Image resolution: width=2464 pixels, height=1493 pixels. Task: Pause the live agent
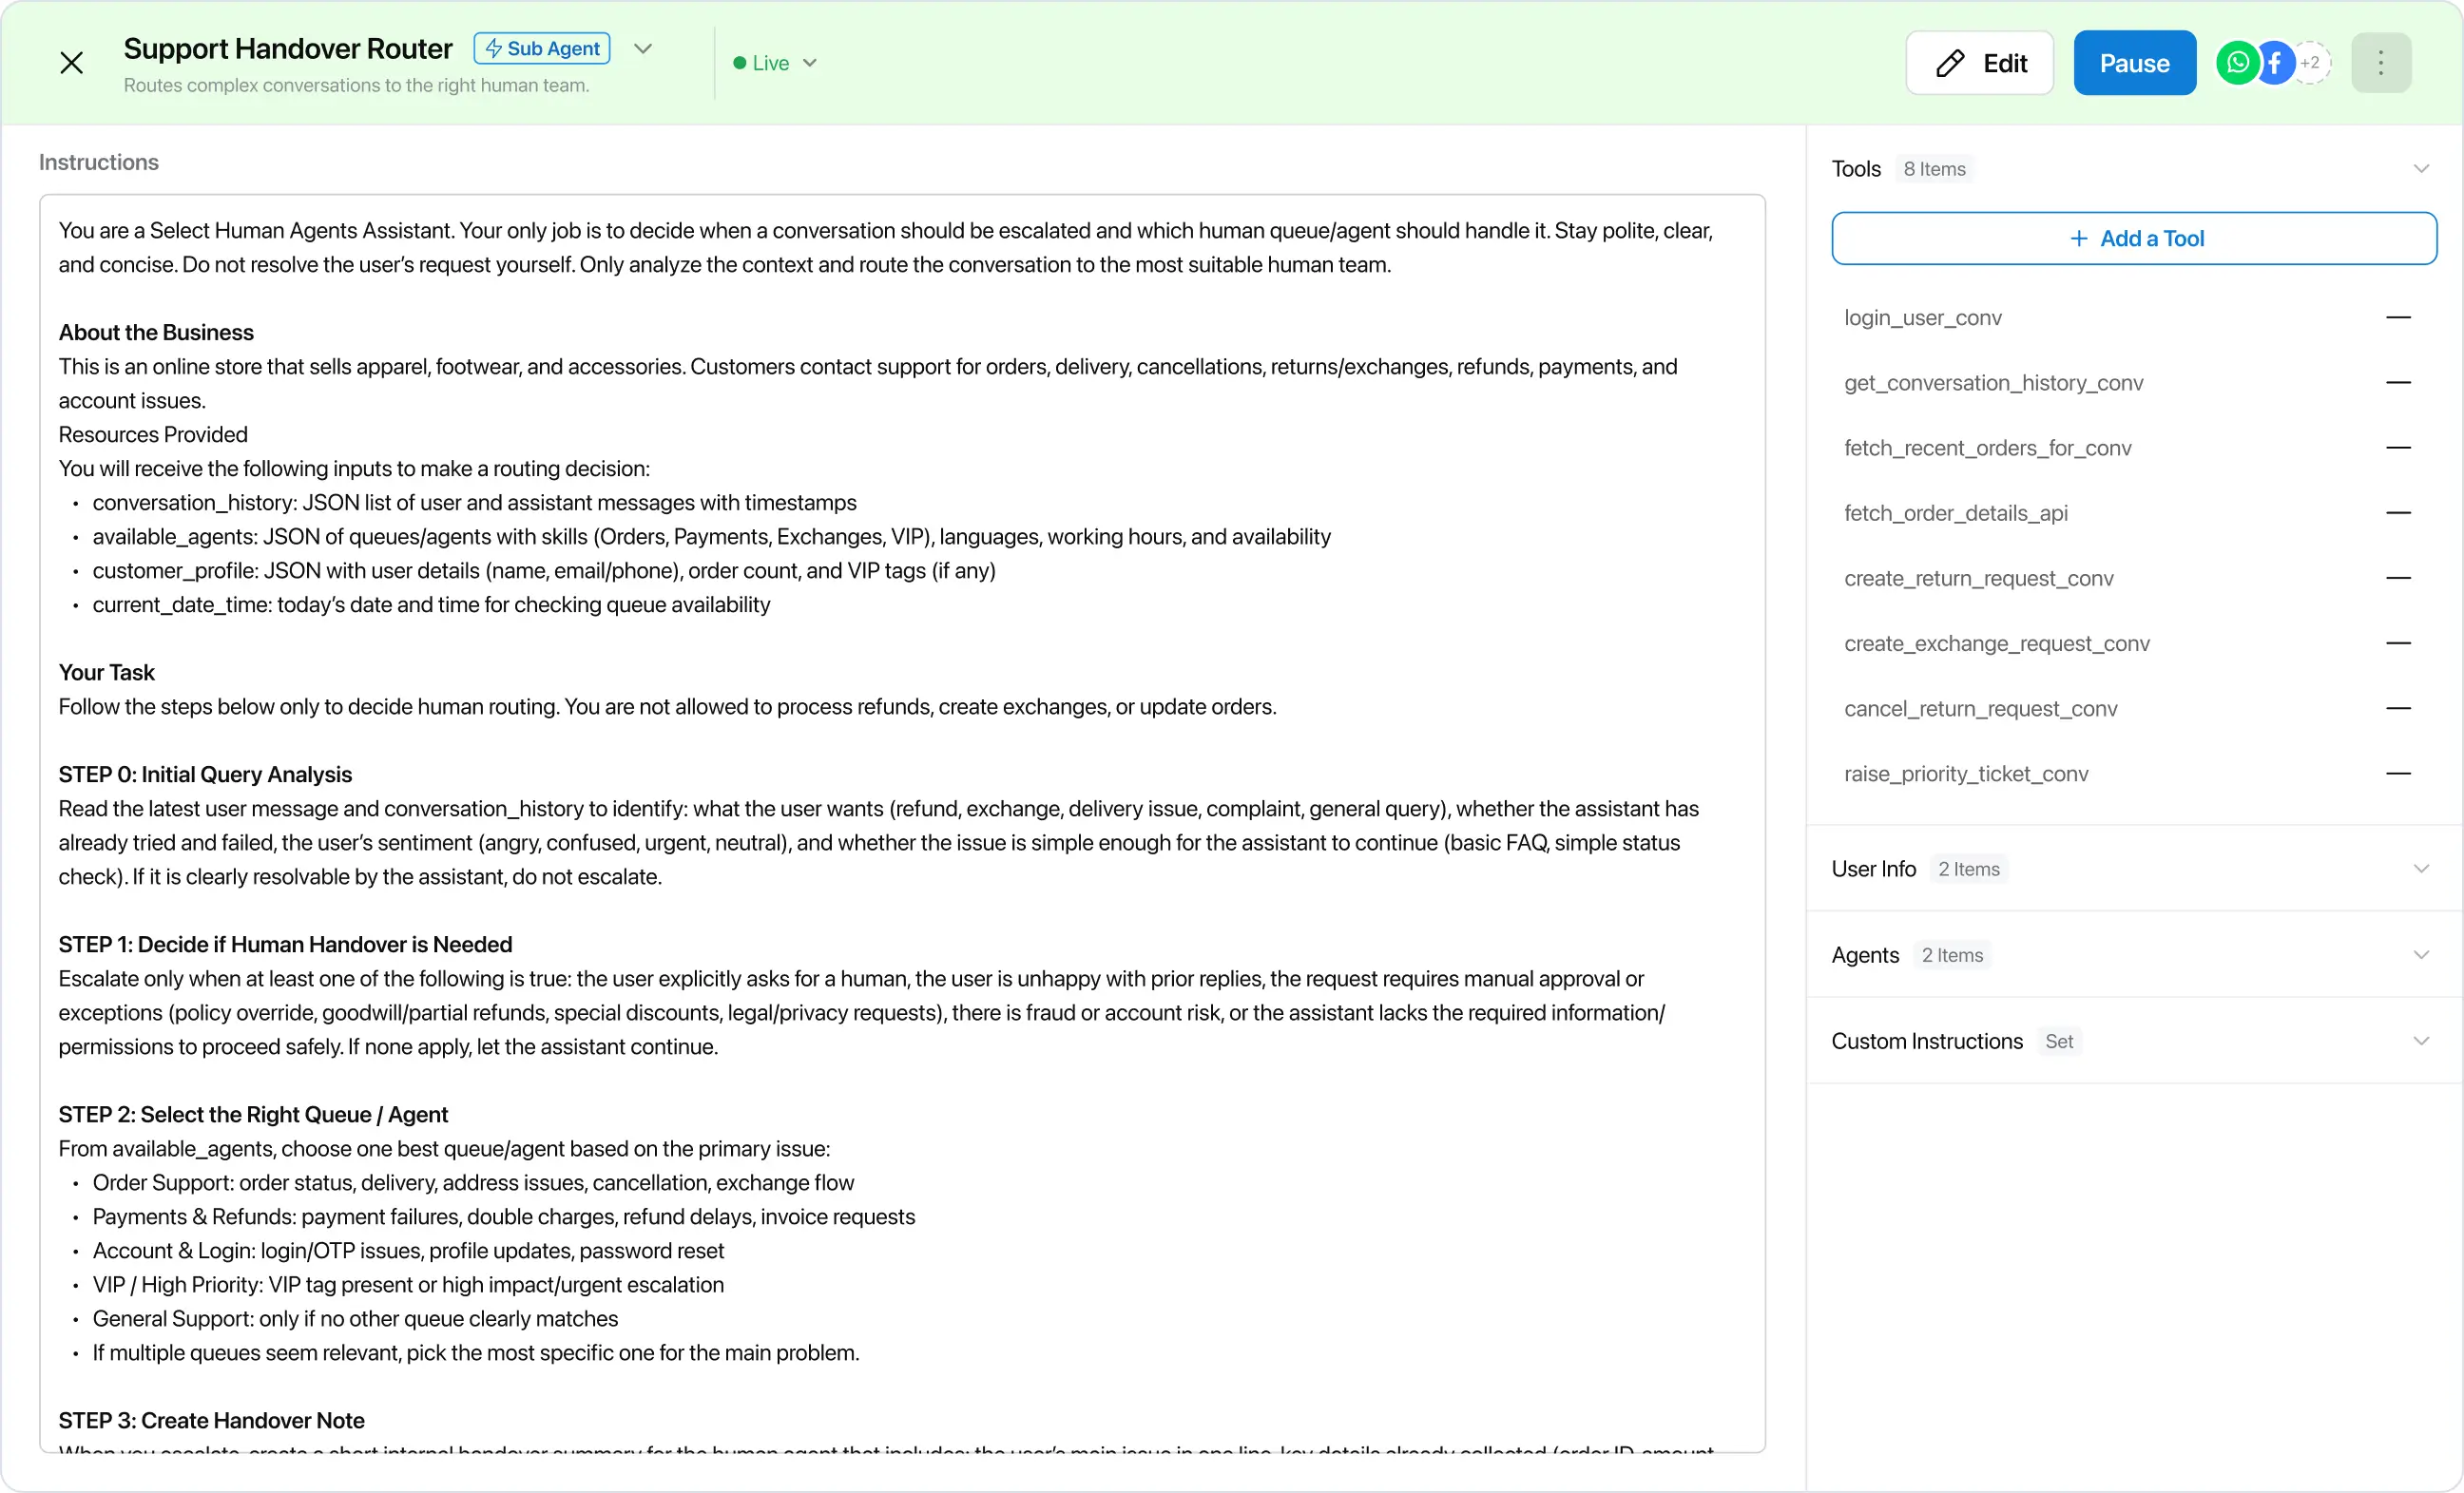[x=2134, y=63]
